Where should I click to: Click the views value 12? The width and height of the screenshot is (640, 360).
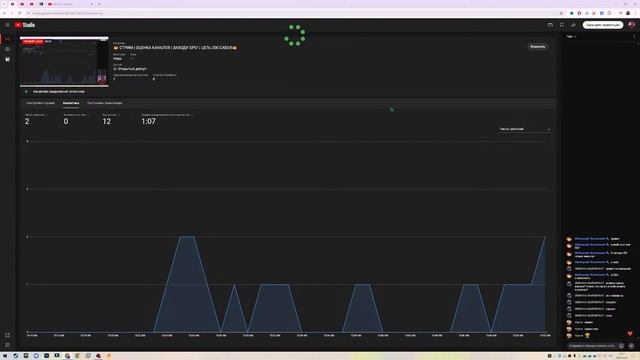click(107, 121)
